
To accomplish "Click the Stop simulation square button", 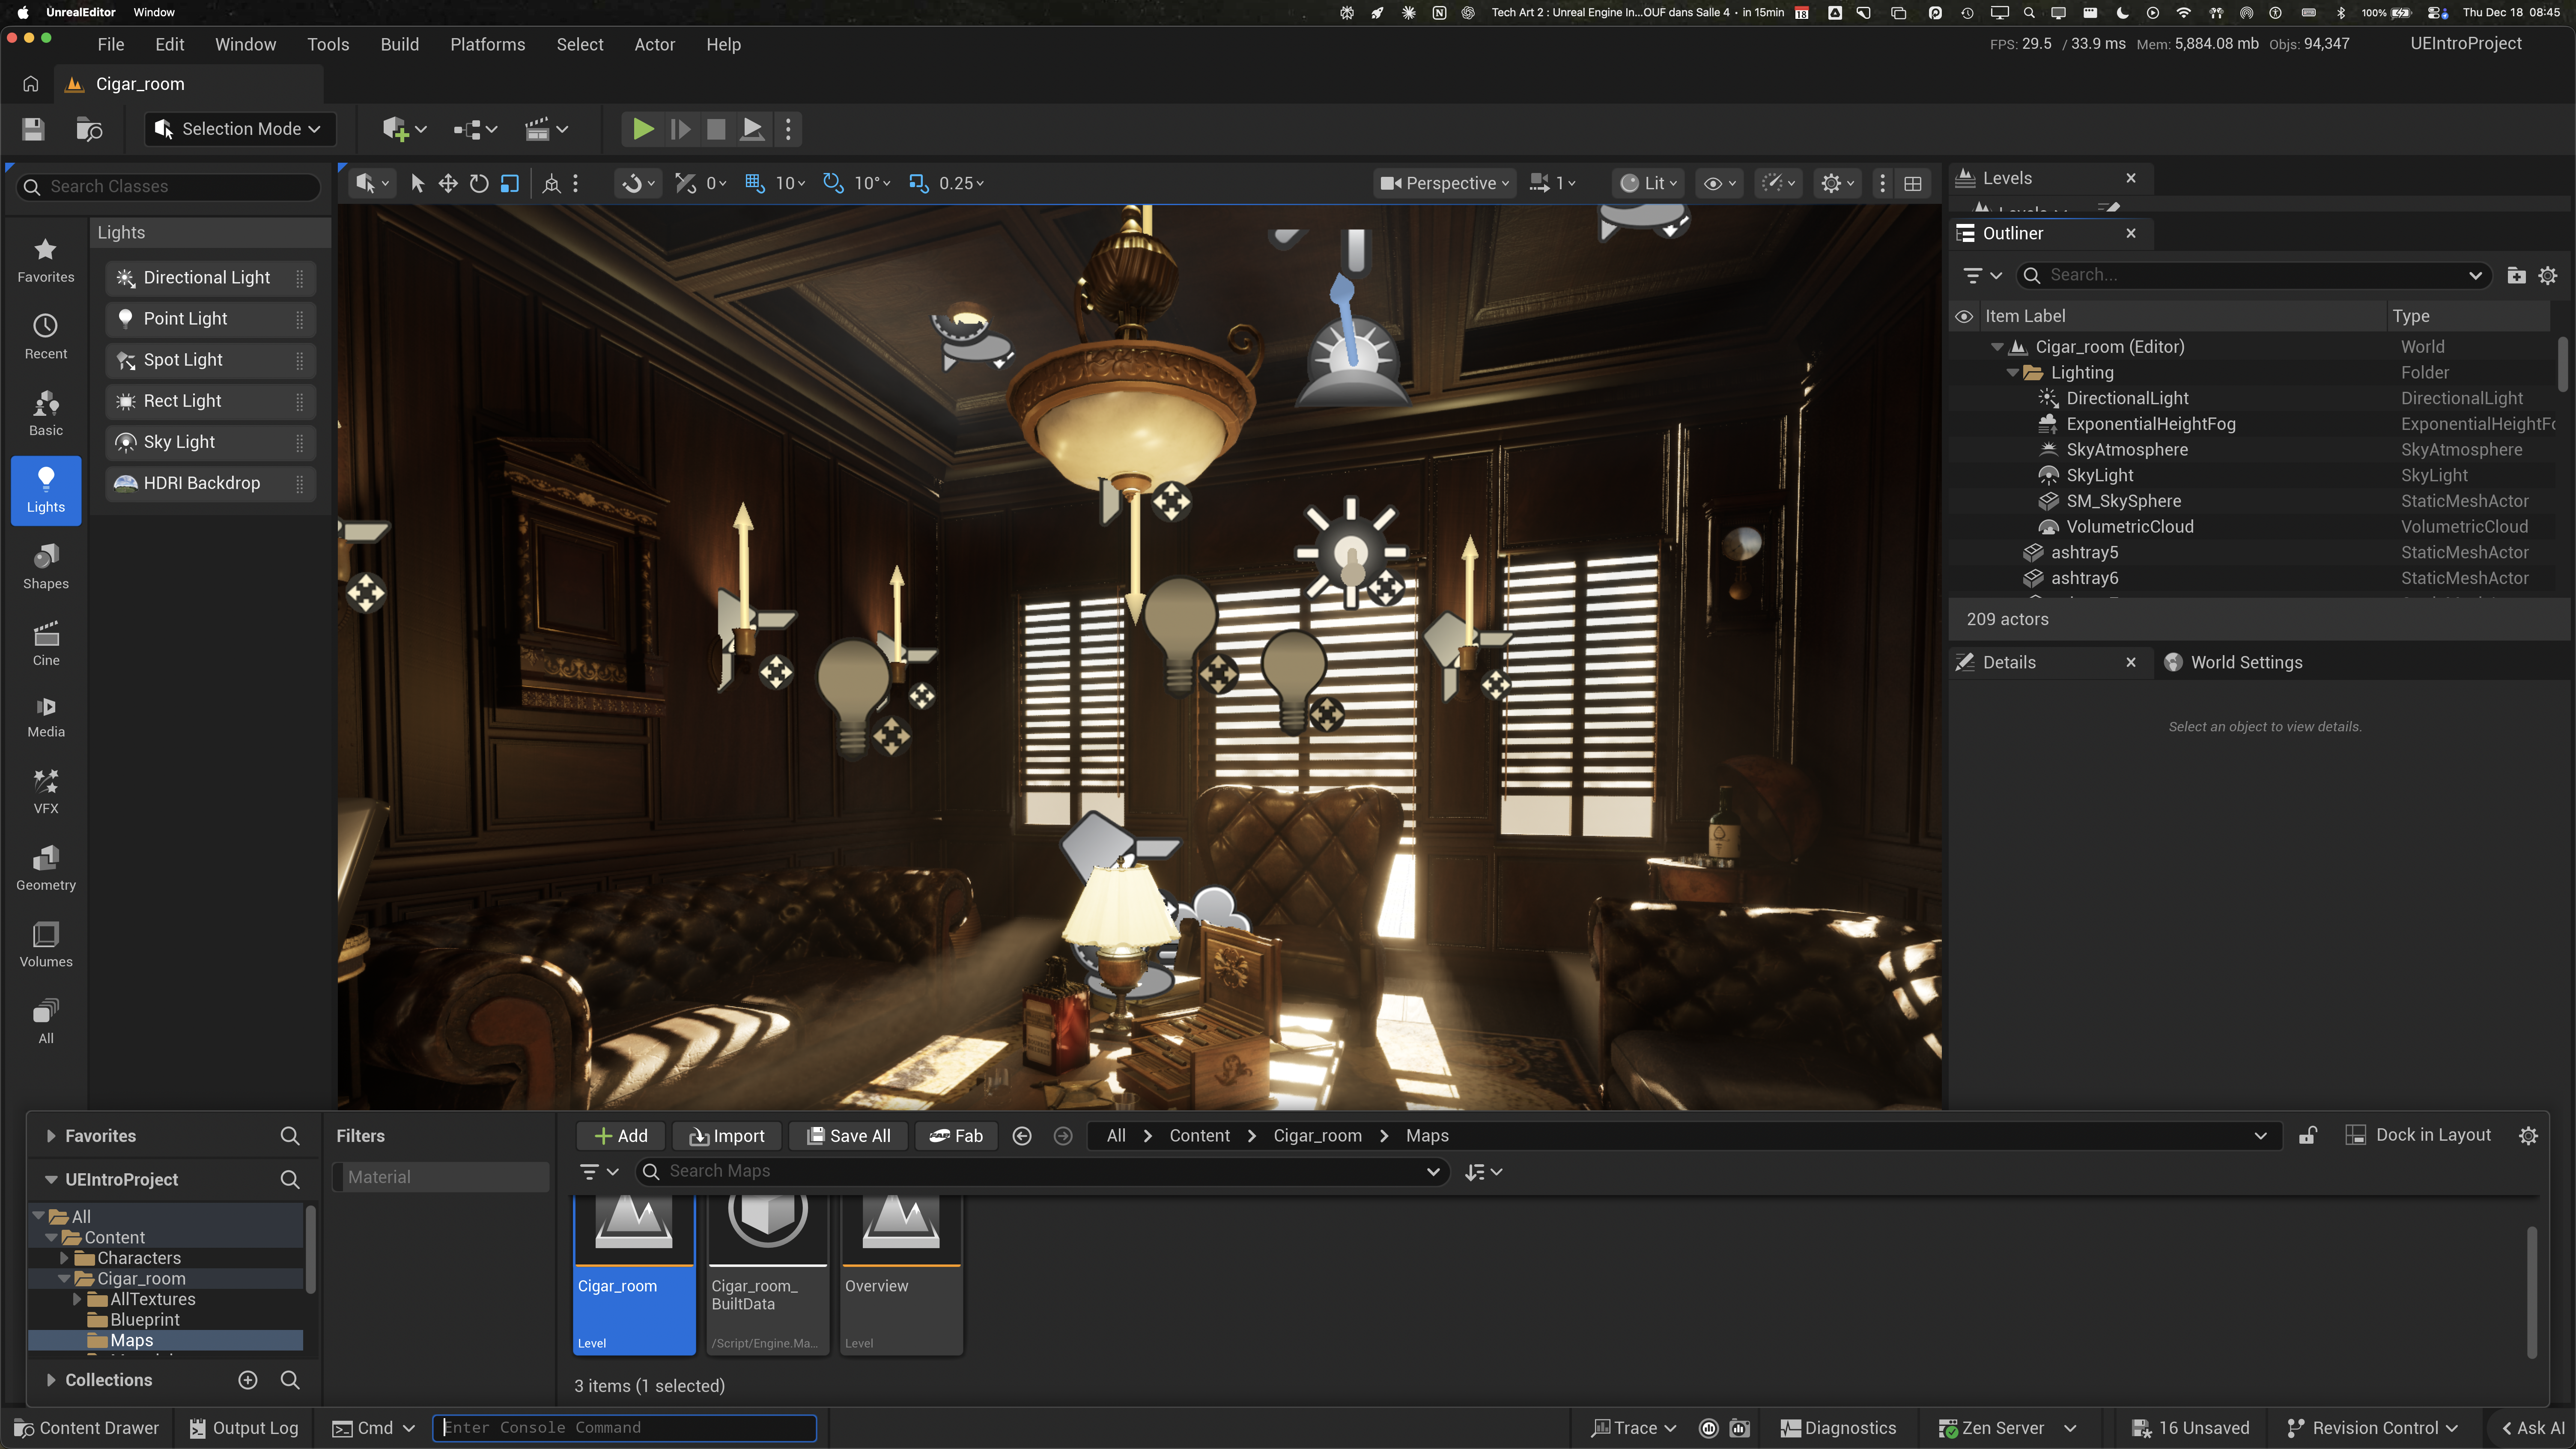I will 716,129.
